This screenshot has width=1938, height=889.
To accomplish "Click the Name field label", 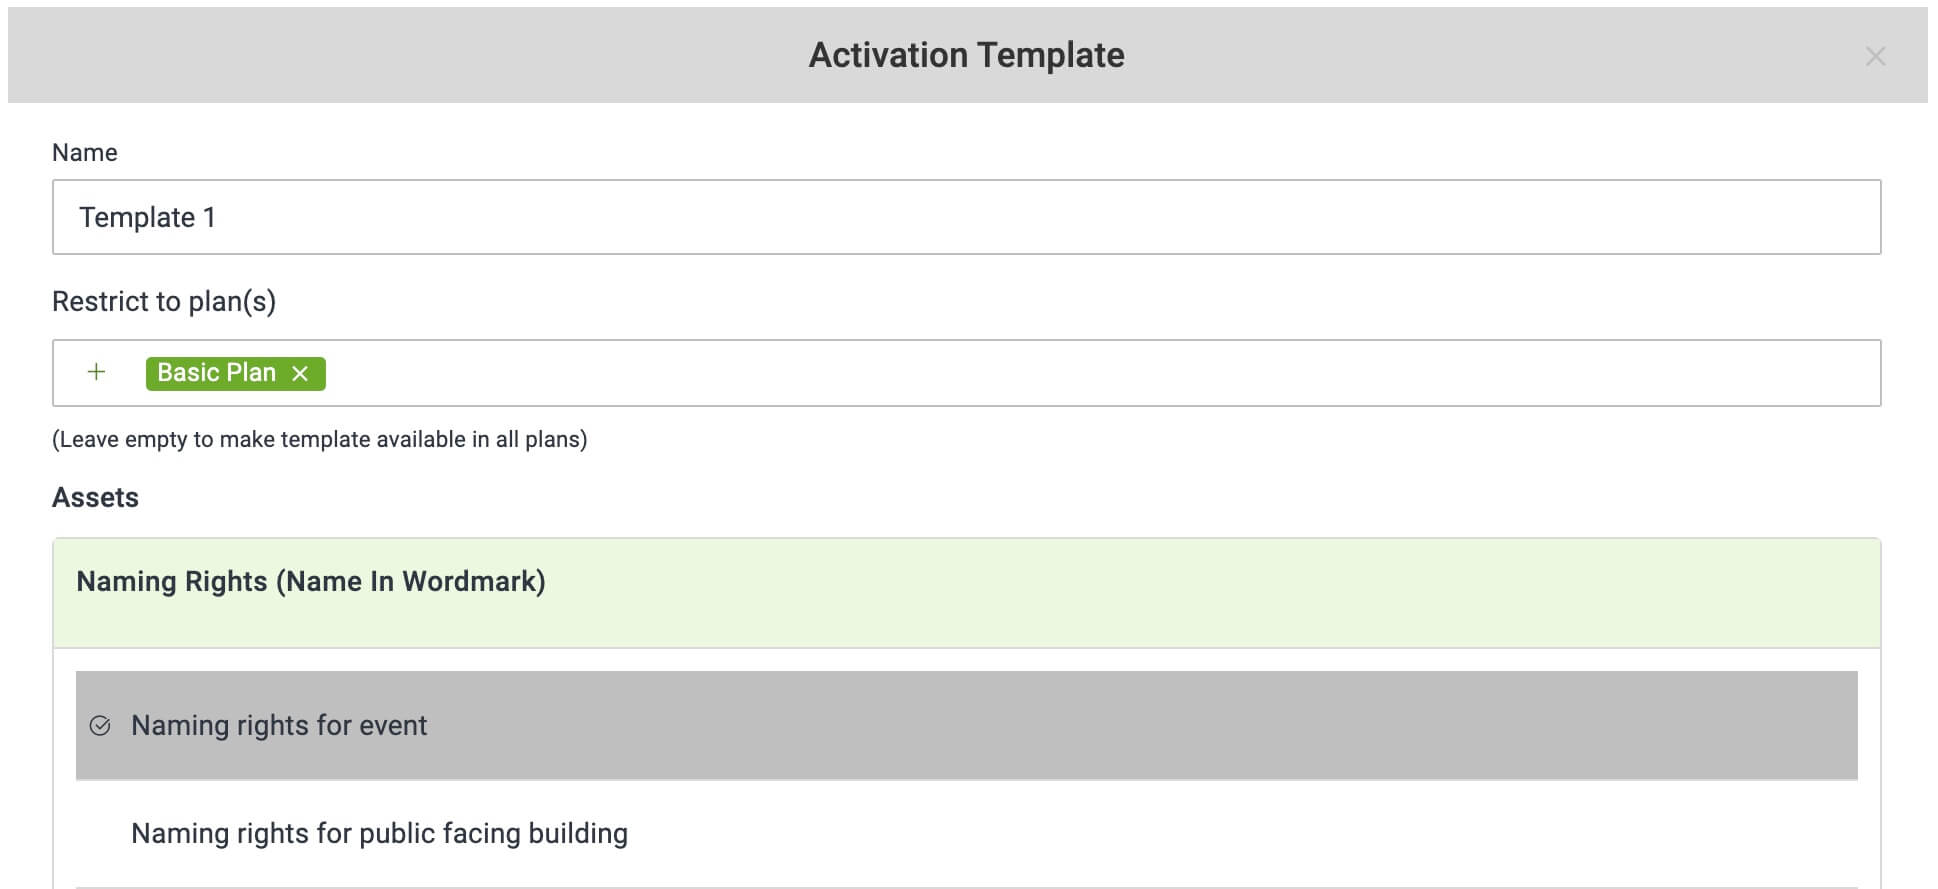I will coord(85,152).
